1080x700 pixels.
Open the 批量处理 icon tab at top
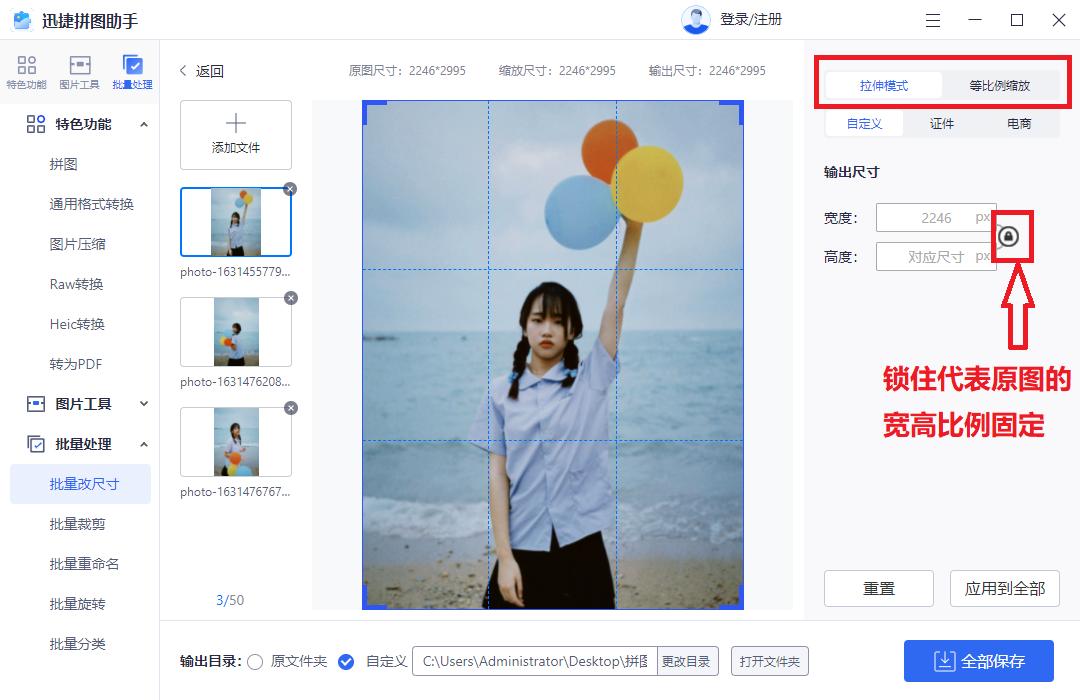pyautogui.click(x=132, y=72)
